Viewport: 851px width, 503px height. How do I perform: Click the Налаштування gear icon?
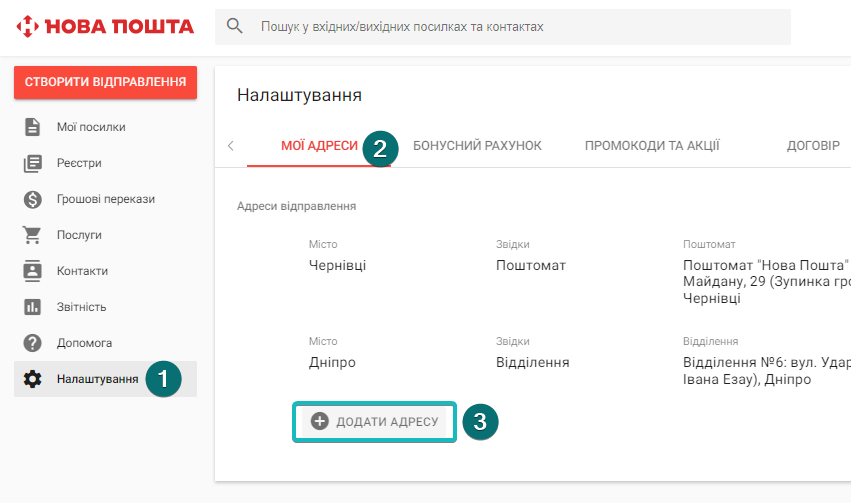point(33,379)
